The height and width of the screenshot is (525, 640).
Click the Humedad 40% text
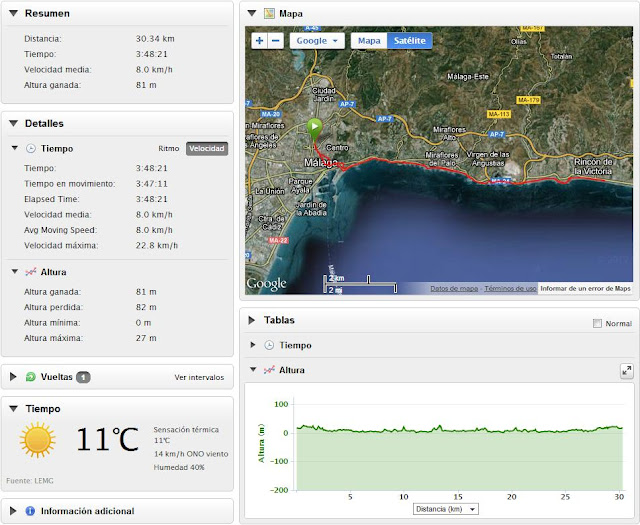pyautogui.click(x=179, y=467)
